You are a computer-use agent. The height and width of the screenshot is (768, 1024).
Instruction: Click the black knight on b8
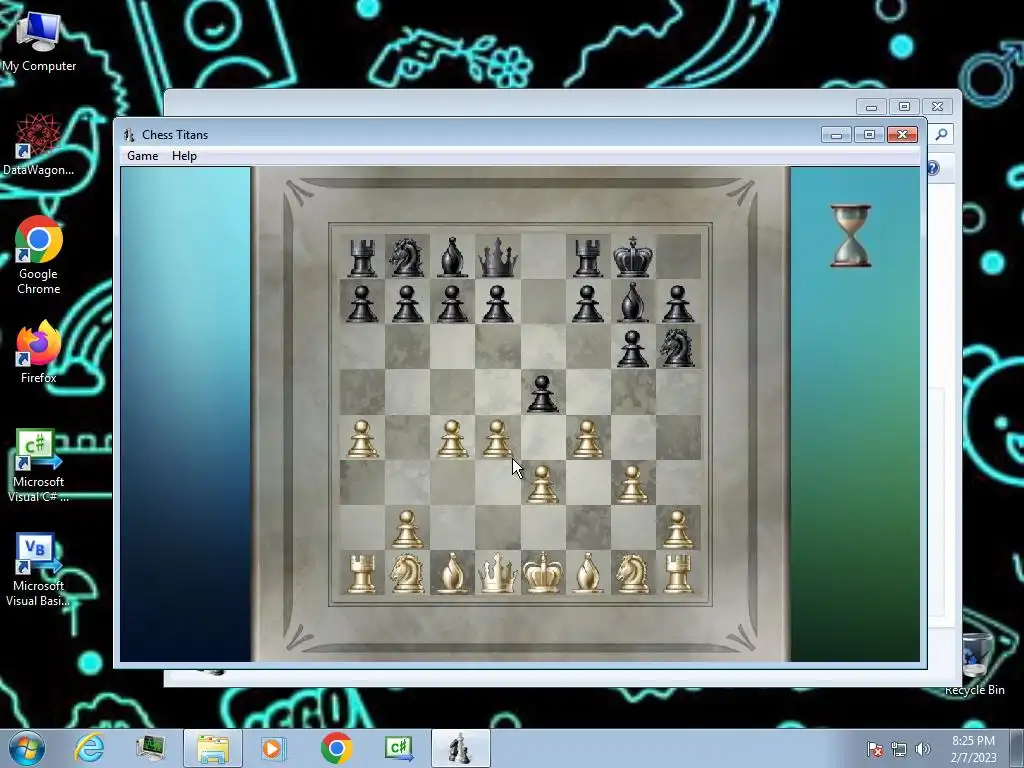tap(407, 257)
